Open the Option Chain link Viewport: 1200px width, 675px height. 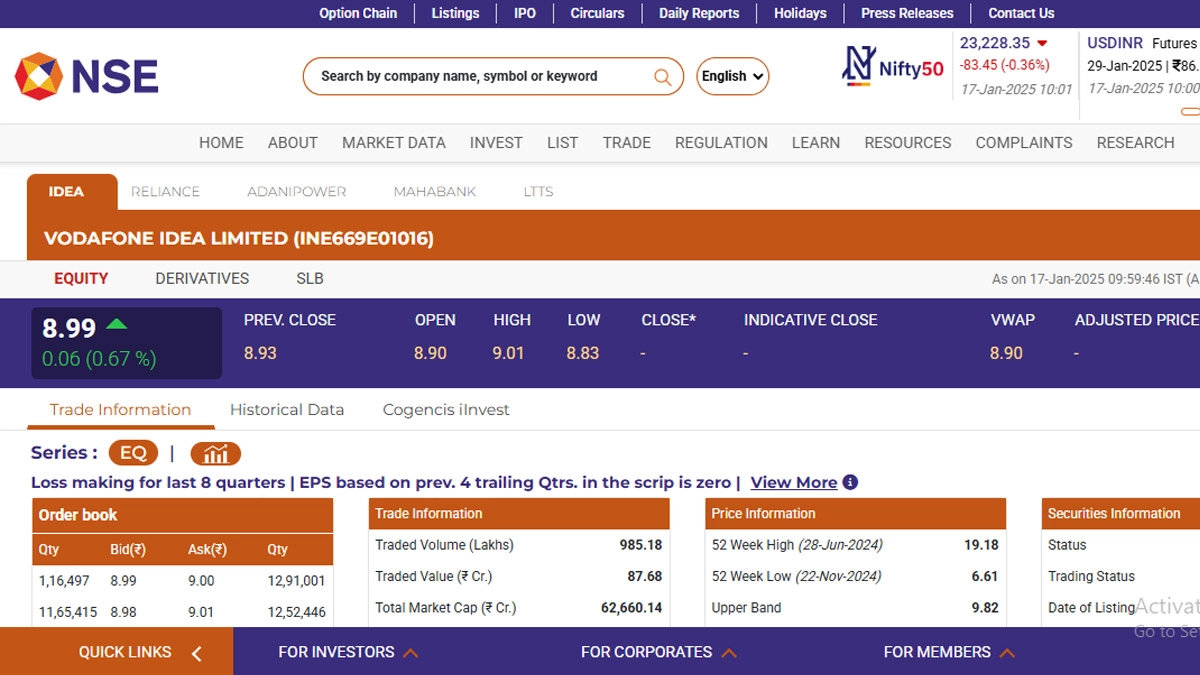click(358, 13)
